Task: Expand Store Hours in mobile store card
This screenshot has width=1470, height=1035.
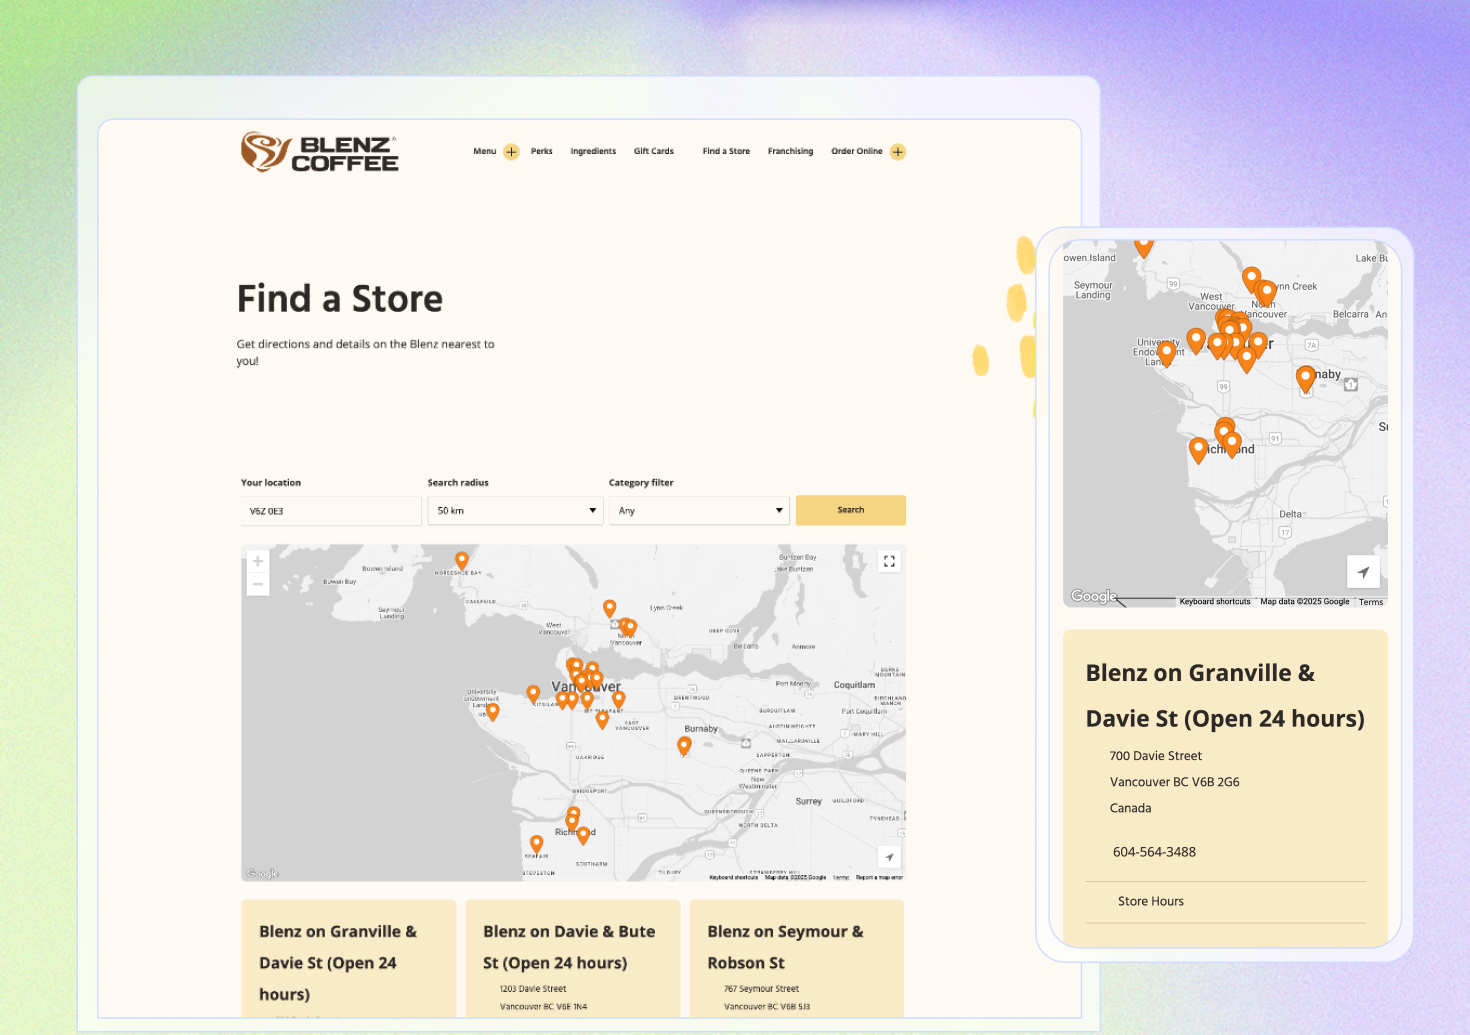Action: [x=1225, y=901]
